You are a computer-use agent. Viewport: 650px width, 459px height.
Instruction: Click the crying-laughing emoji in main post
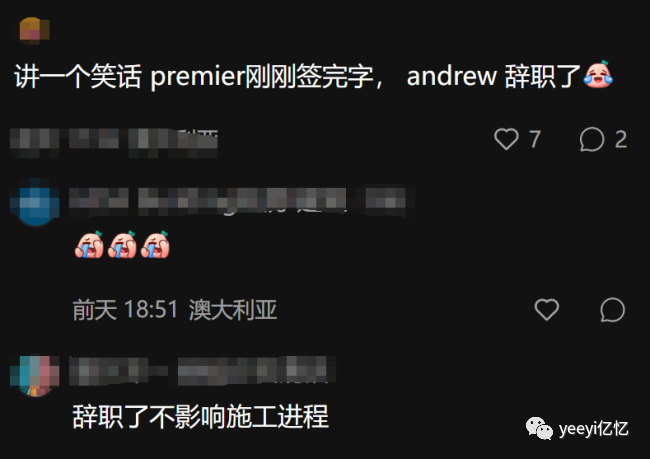(x=598, y=75)
